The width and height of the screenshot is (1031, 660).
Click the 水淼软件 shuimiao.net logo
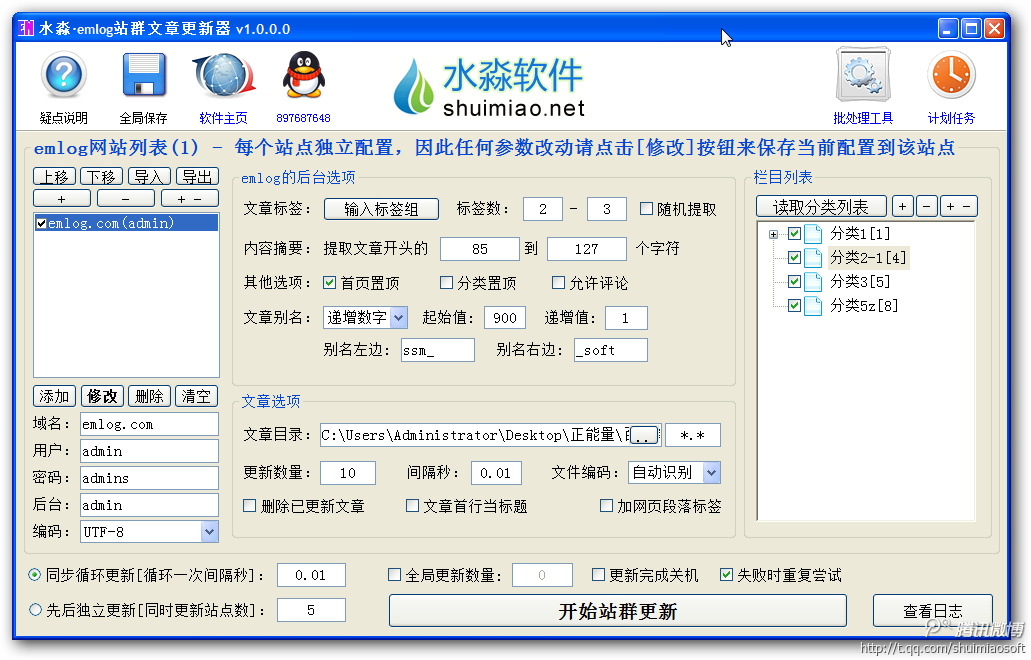coord(489,87)
